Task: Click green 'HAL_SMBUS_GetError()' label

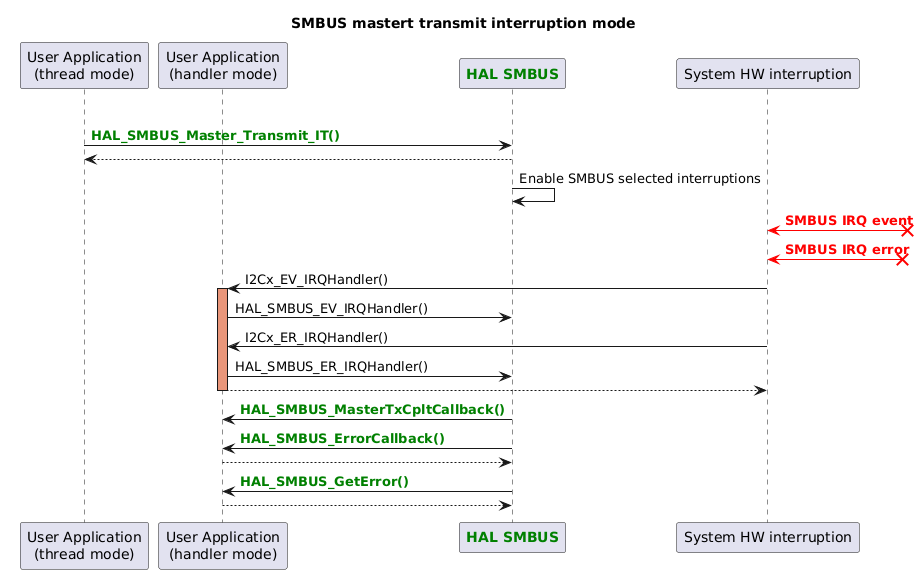Action: 324,481
